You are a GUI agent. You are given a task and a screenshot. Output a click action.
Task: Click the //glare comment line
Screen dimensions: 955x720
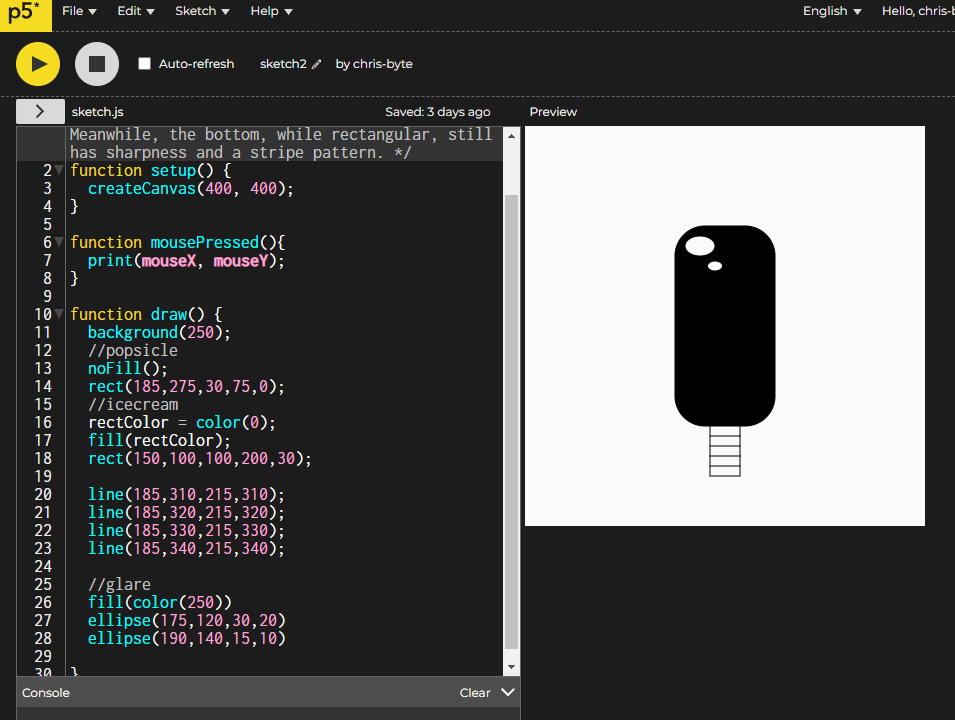[119, 584]
